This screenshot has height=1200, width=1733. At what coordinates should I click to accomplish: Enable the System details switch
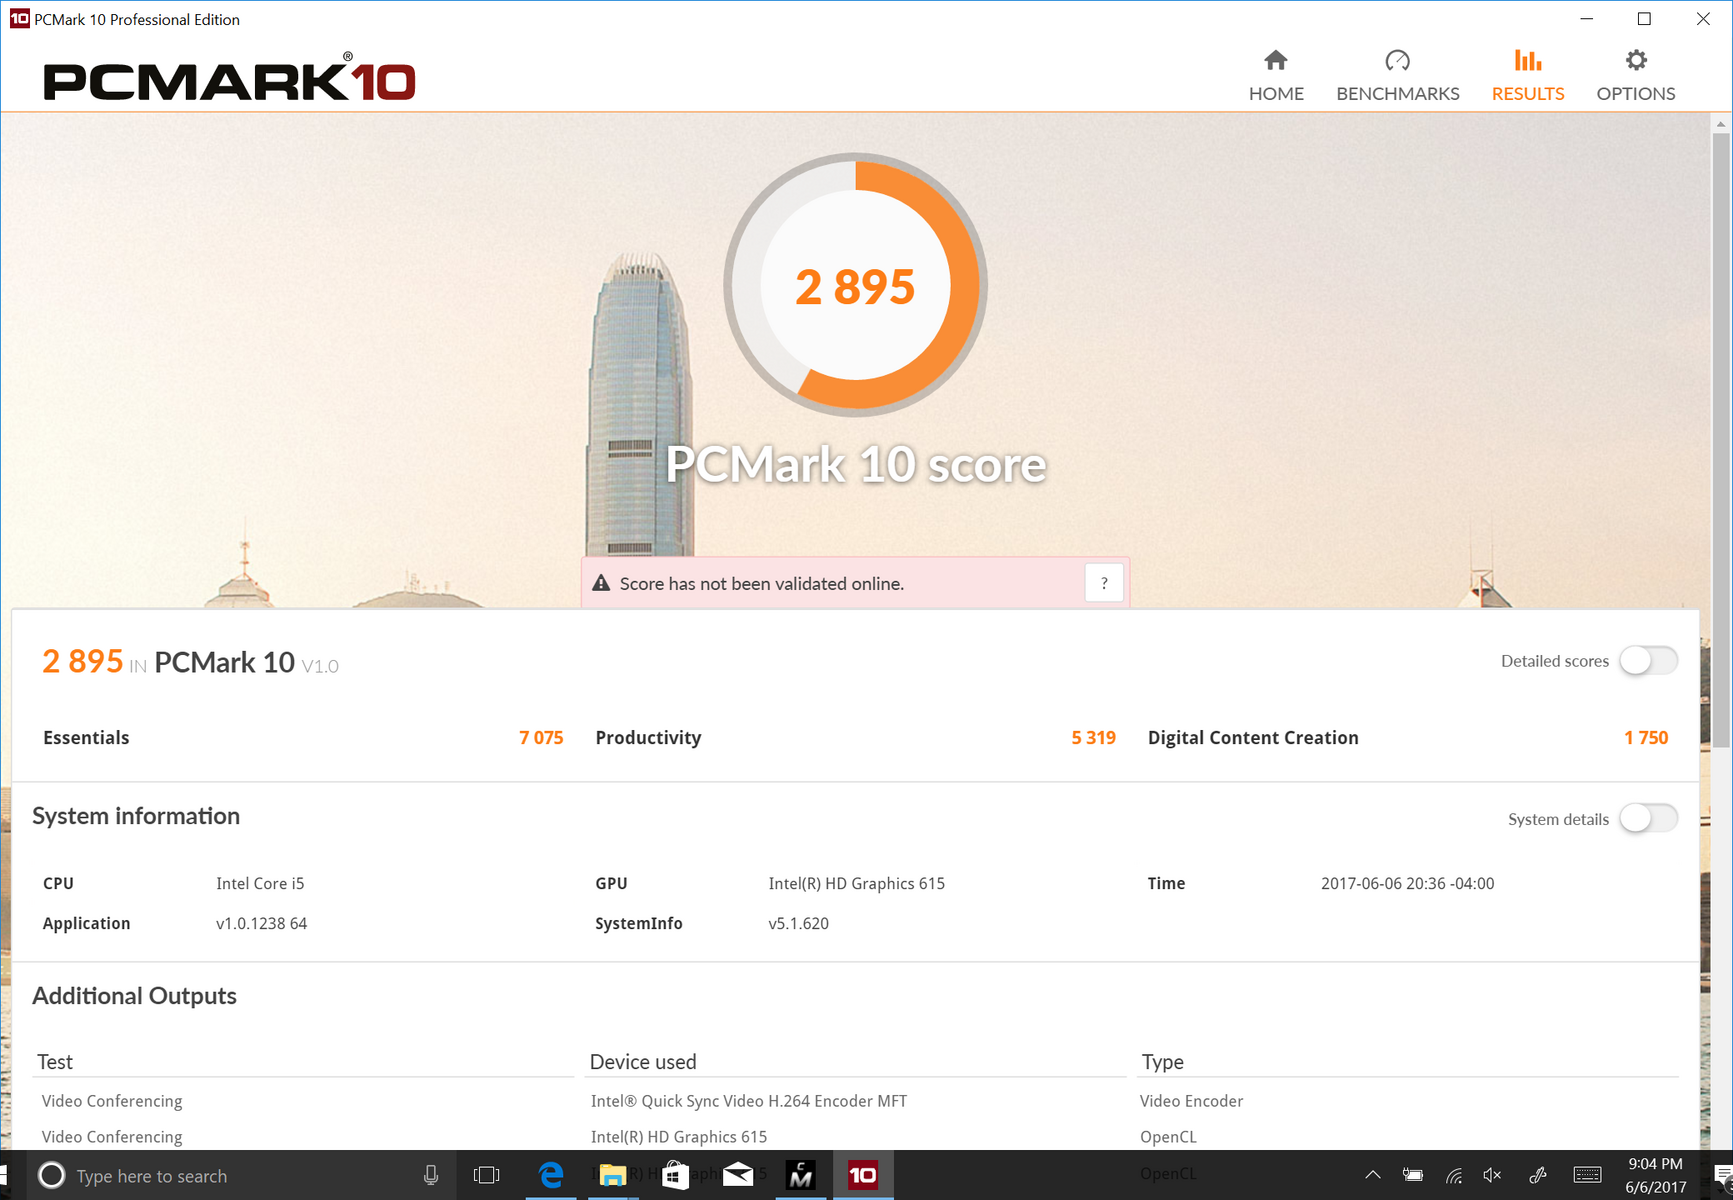1649,819
